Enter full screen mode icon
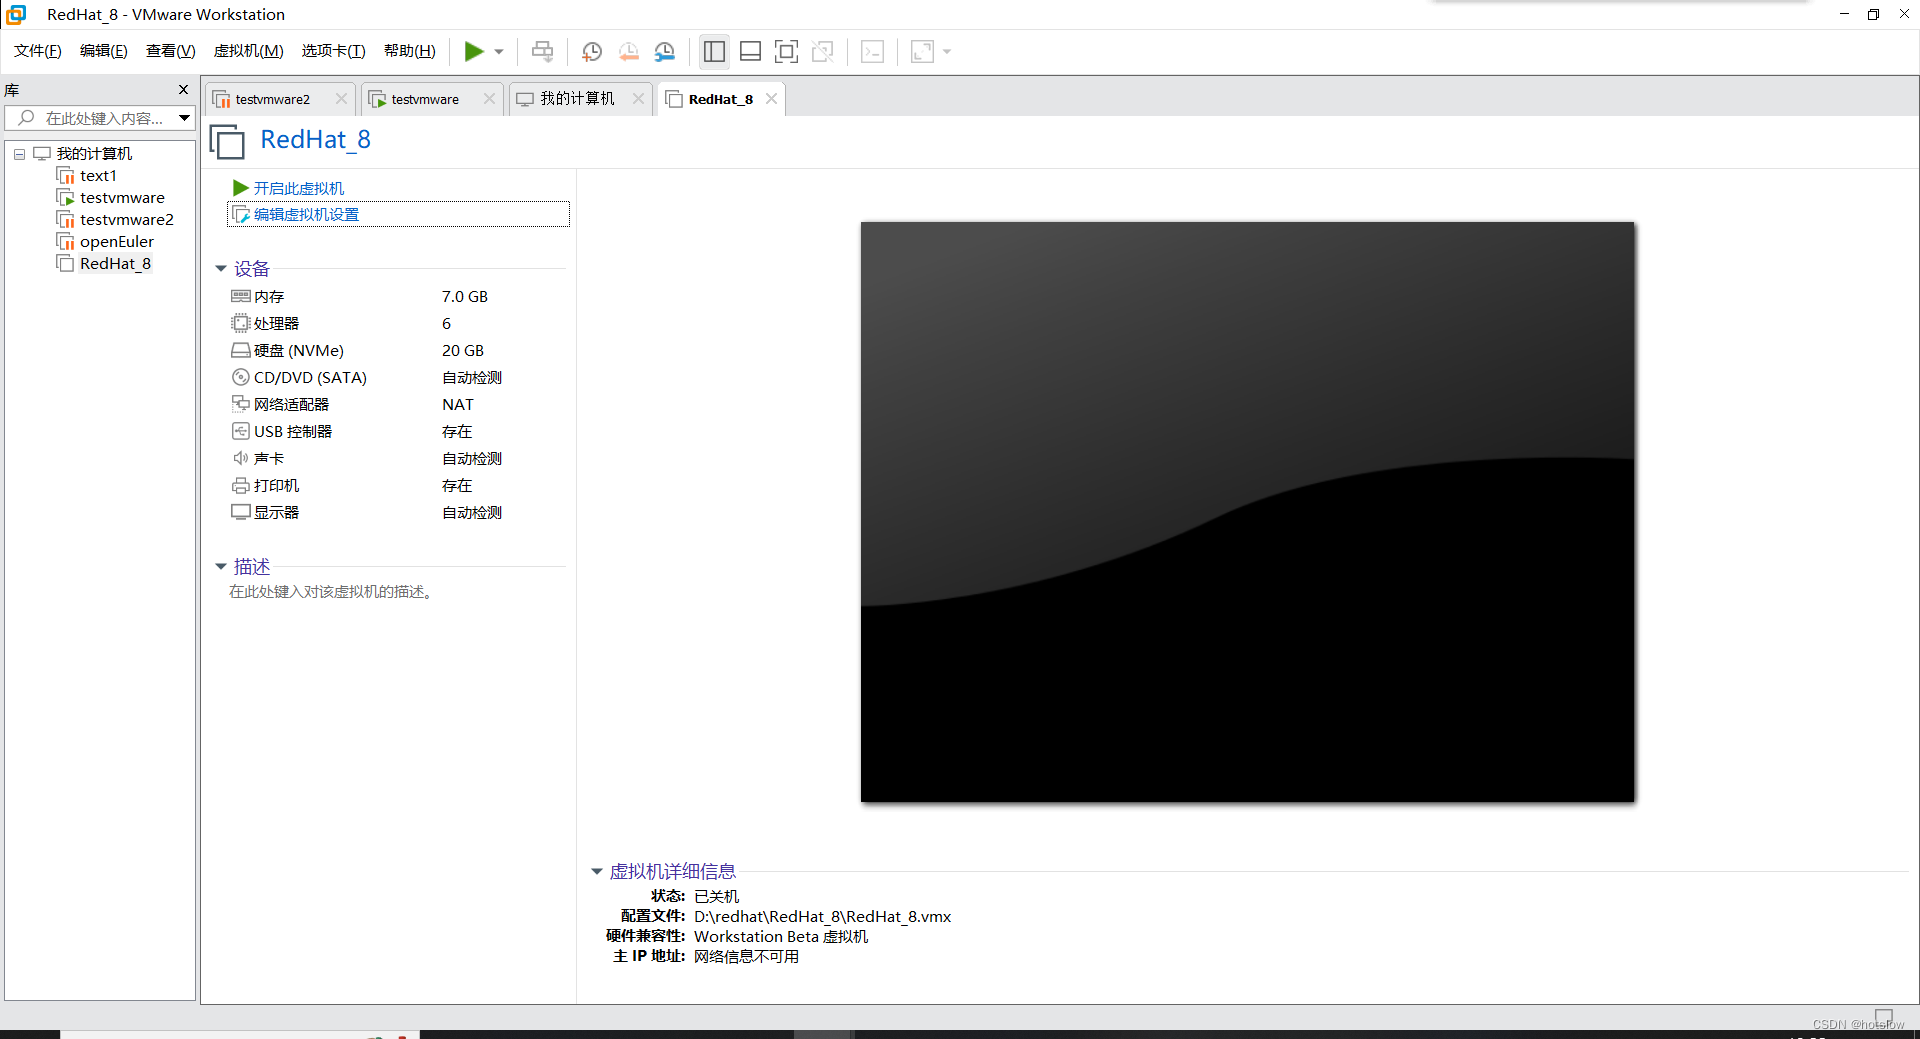1920x1039 pixels. (x=787, y=51)
